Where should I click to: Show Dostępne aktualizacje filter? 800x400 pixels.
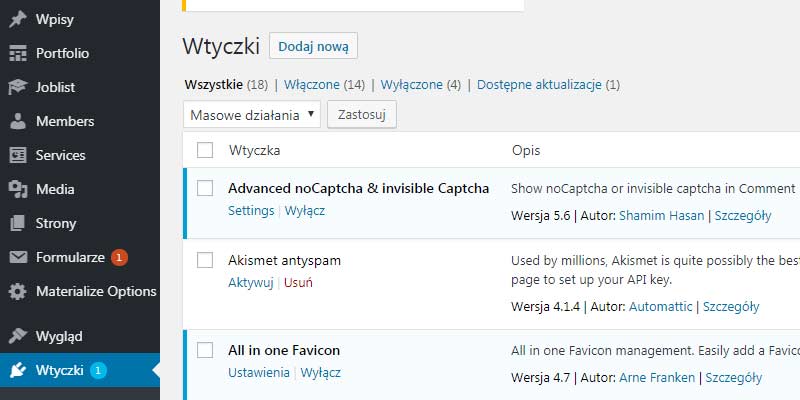coord(539,85)
